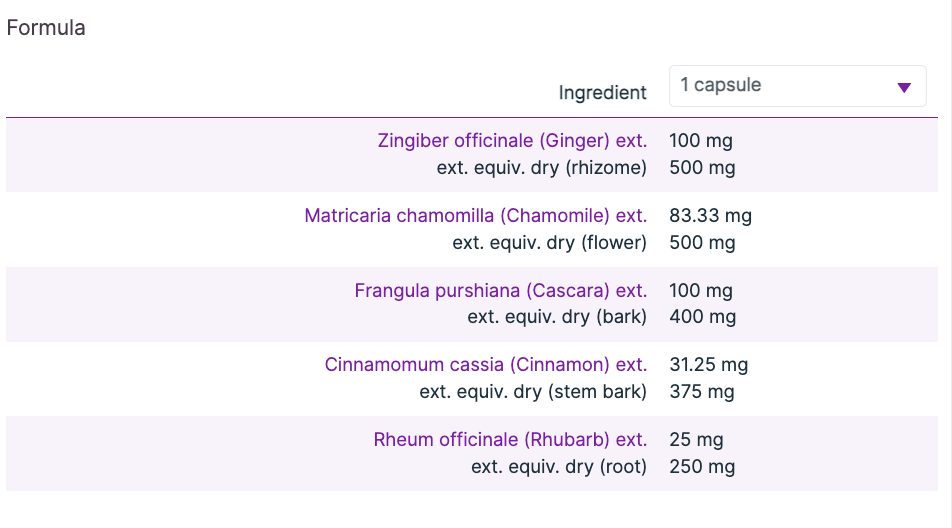
Task: Click the purple dropdown arrow triangle
Action: (904, 87)
